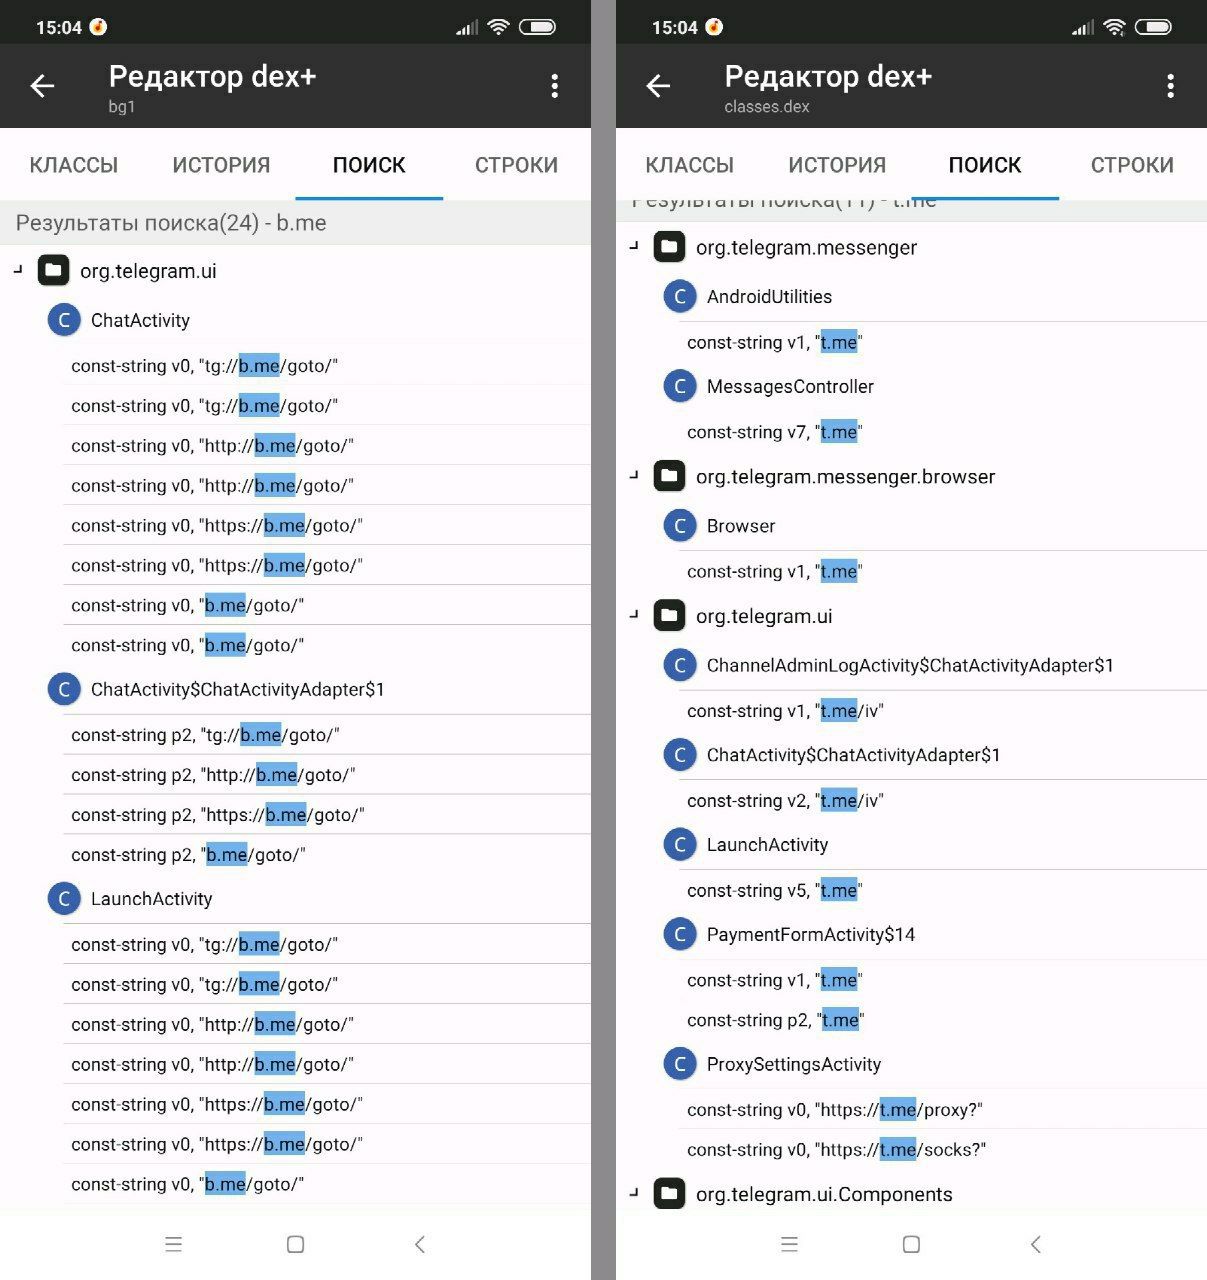This screenshot has width=1207, height=1280.
Task: Collapse the org.telegram.messenger.browser package
Action: coord(634,475)
